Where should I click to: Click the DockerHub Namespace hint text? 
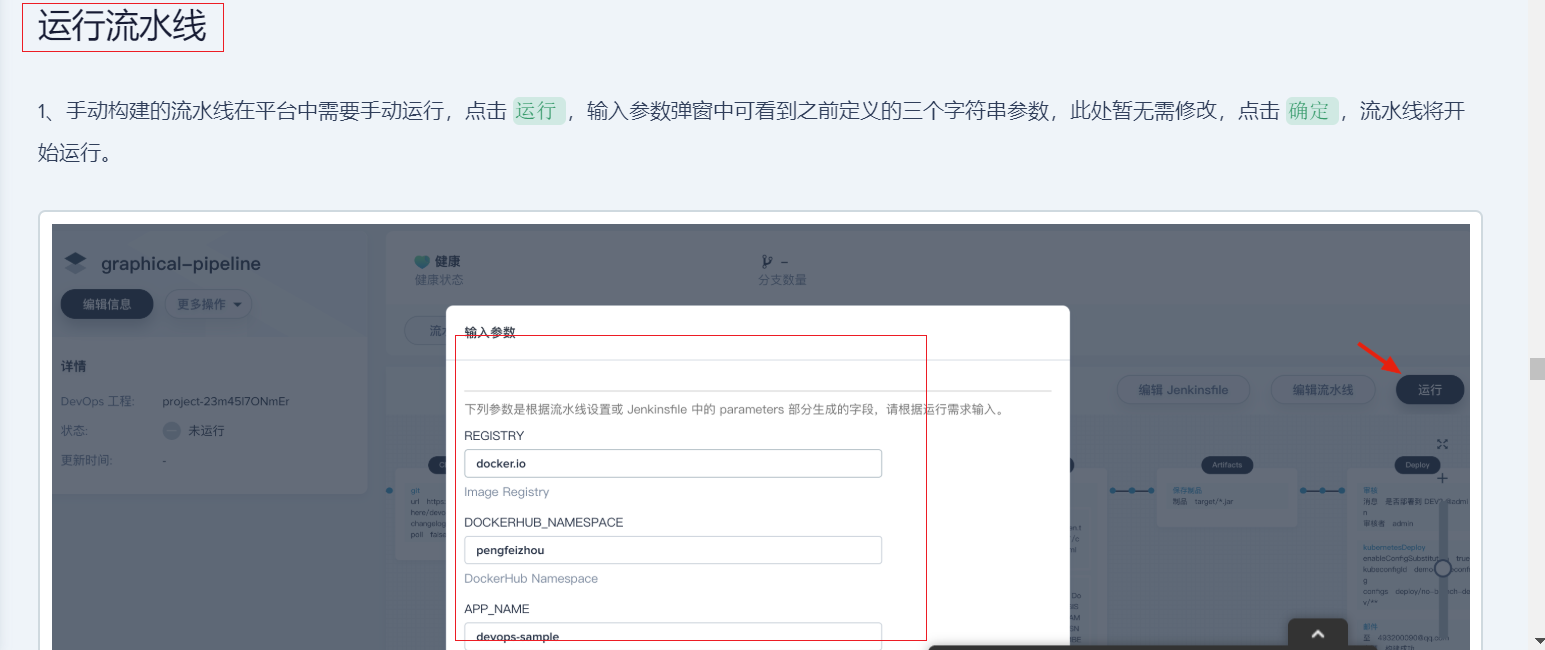tap(531, 578)
